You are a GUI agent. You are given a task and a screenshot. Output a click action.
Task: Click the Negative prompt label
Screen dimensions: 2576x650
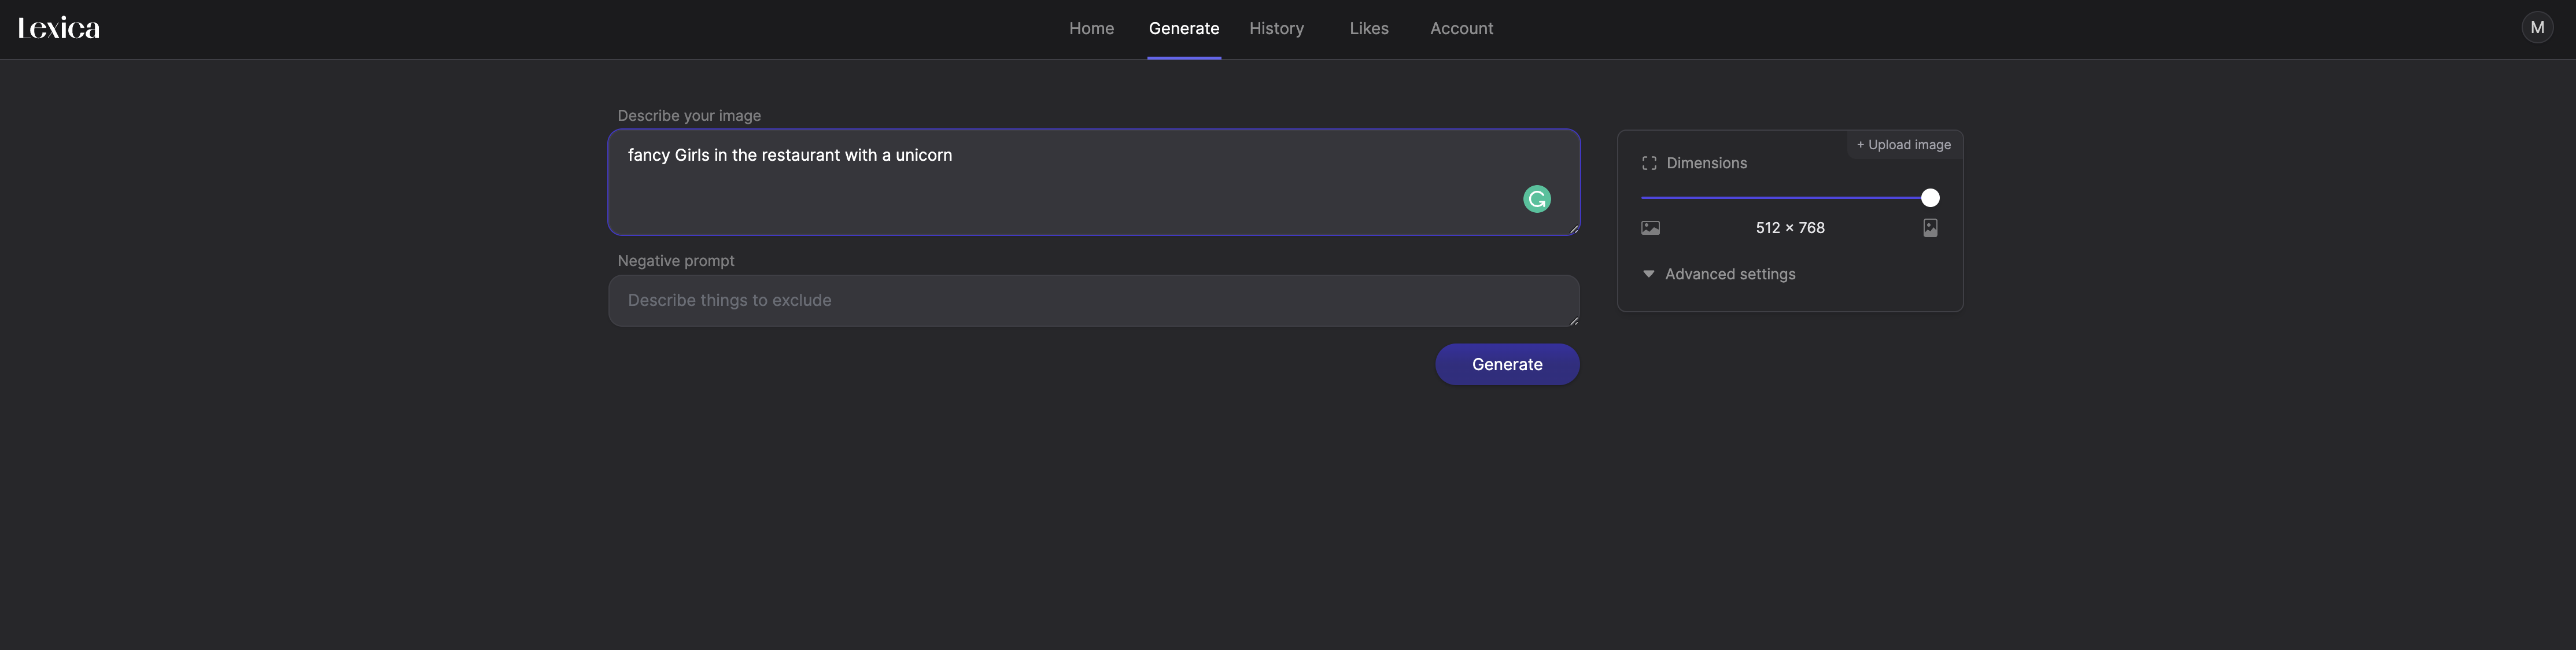tap(676, 261)
